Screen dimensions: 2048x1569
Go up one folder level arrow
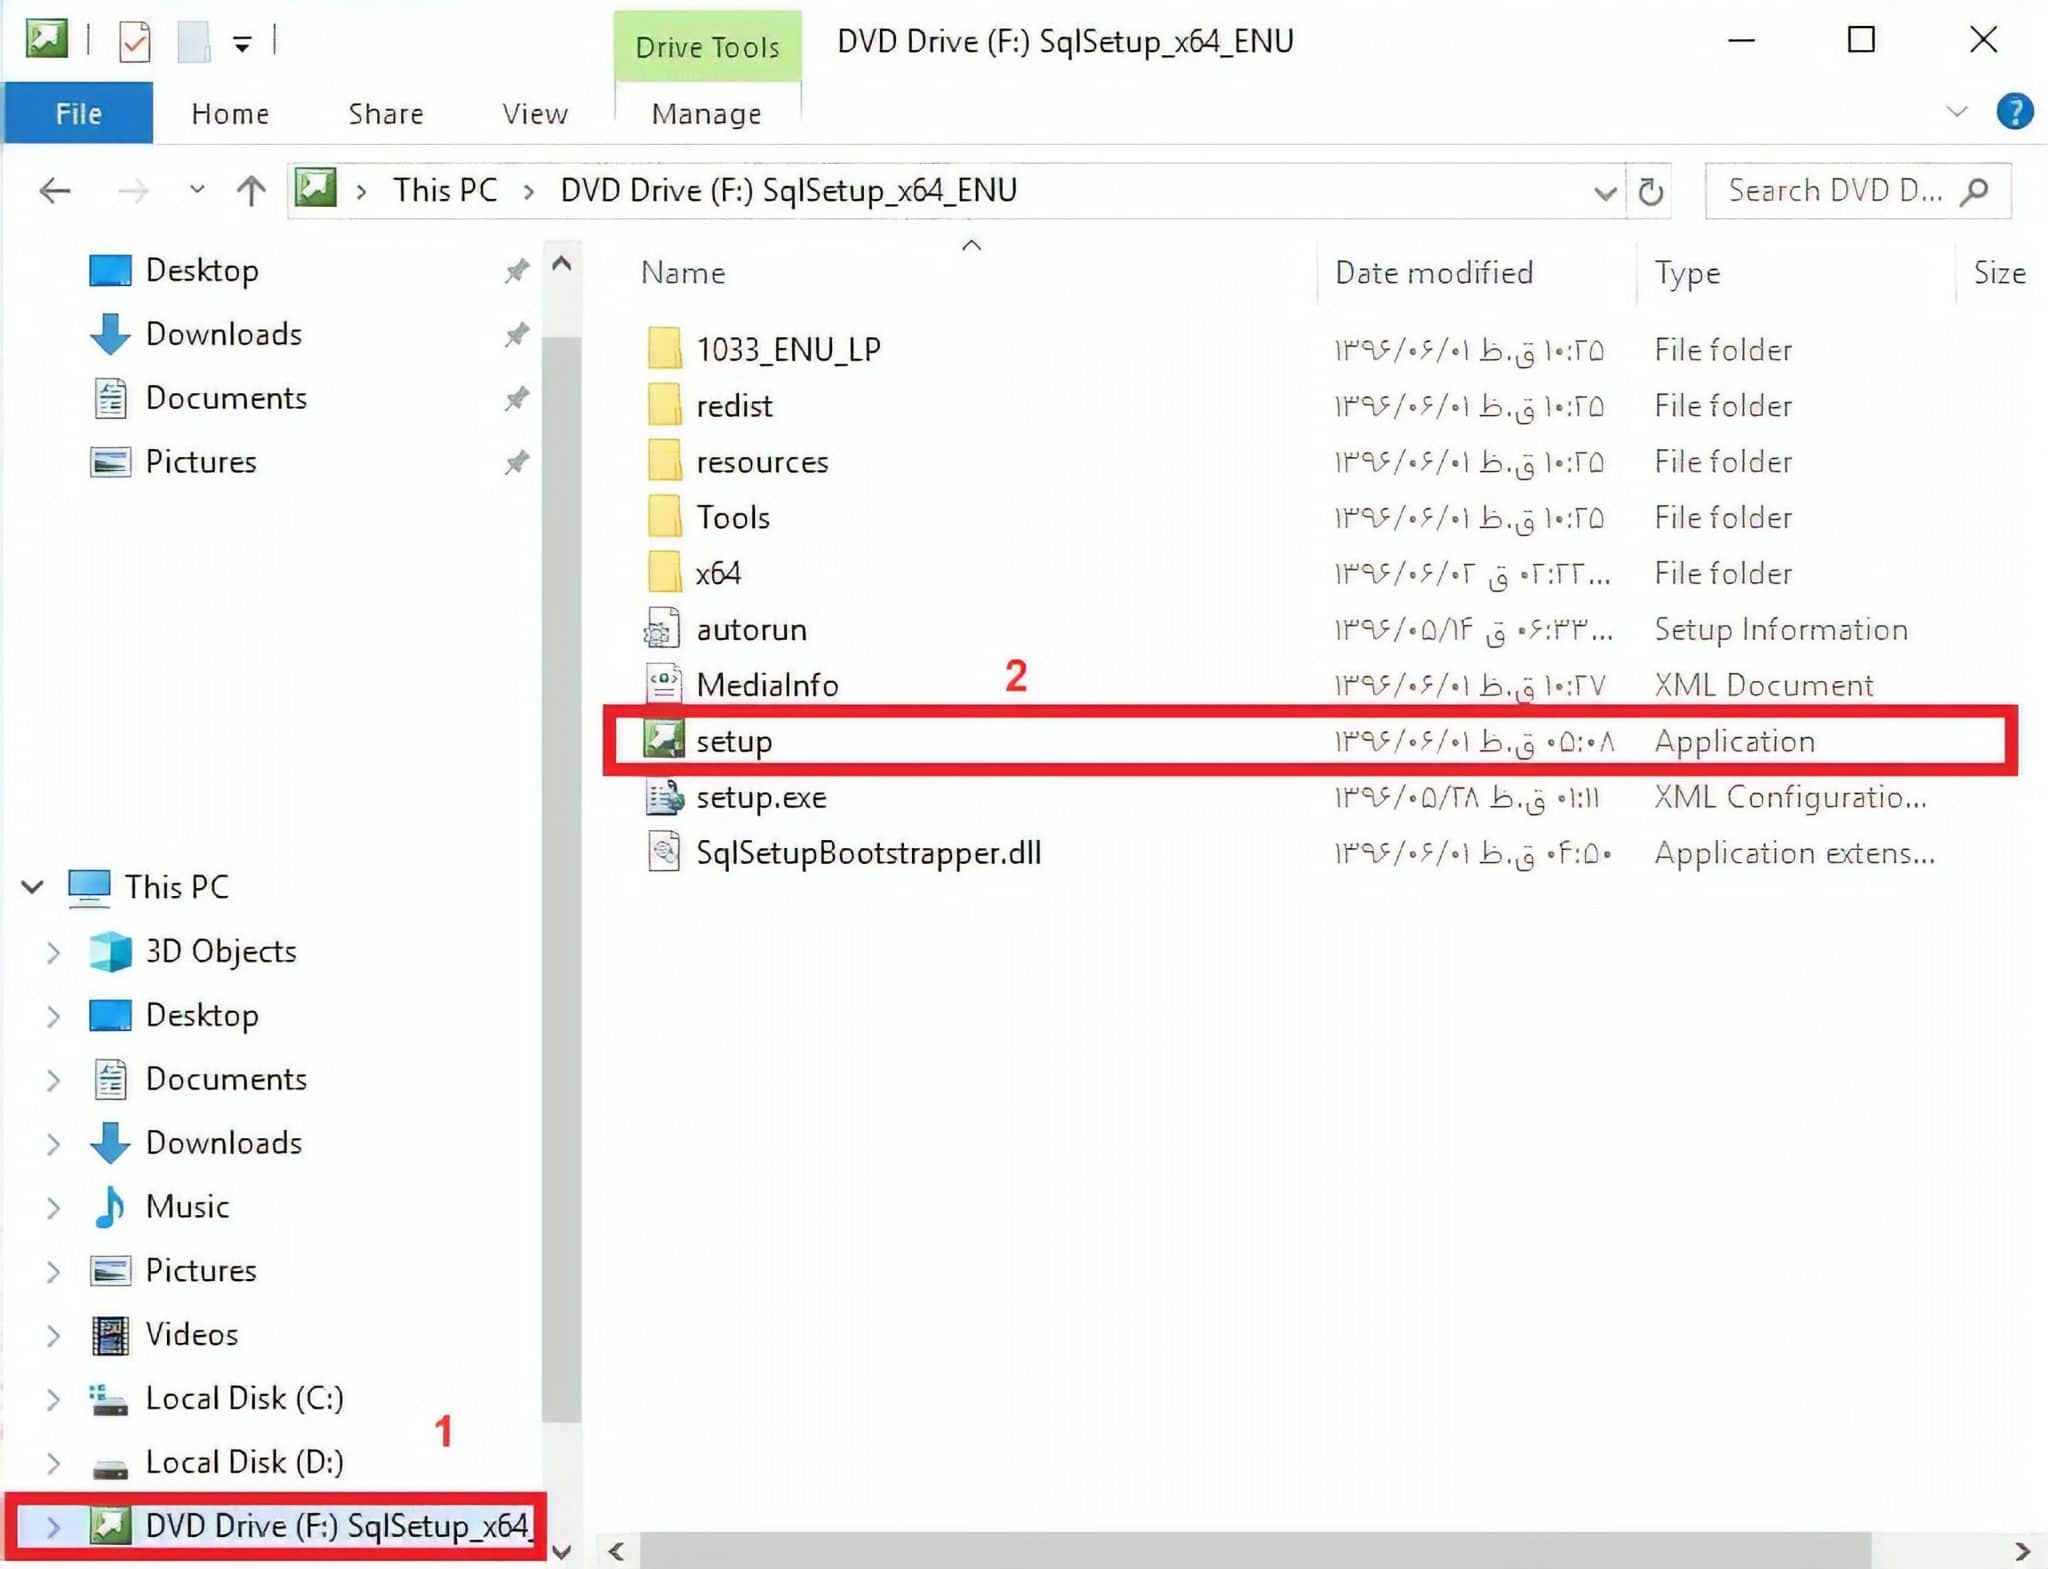tap(251, 190)
